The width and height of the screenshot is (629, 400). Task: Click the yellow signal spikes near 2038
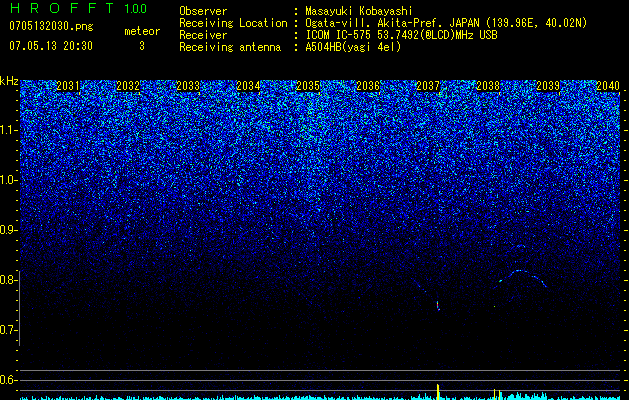pos(497,394)
